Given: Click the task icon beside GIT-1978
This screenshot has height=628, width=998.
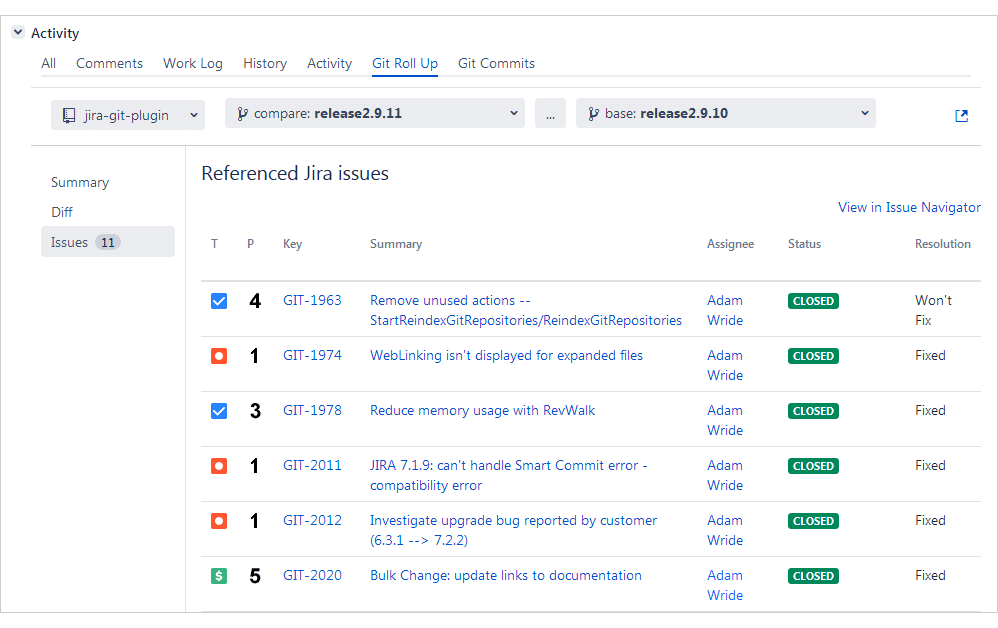Looking at the screenshot, I should [x=219, y=411].
